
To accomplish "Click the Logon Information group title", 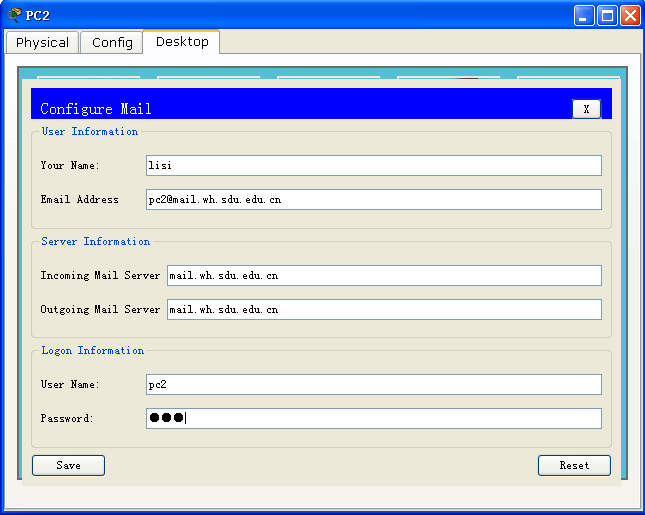I will pyautogui.click(x=92, y=351).
